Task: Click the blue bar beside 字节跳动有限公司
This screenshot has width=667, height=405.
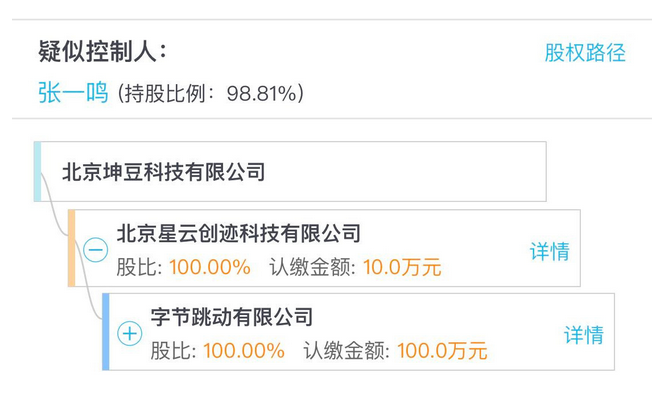Action: pyautogui.click(x=106, y=332)
